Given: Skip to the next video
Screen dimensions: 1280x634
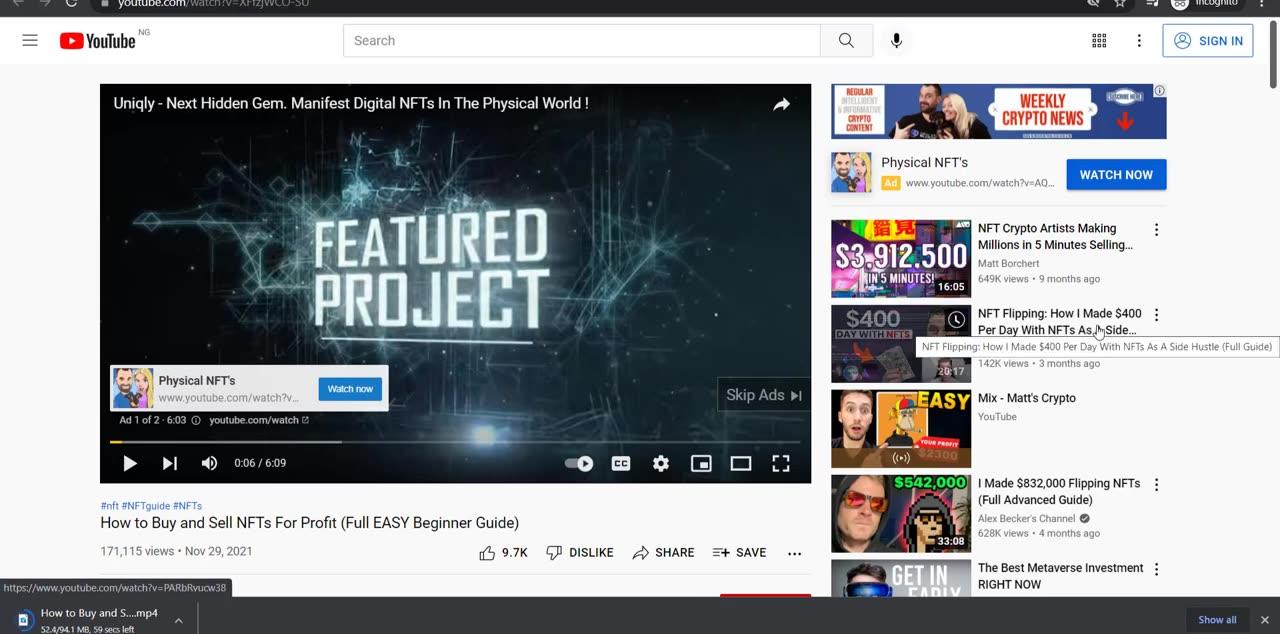Looking at the screenshot, I should click(x=169, y=463).
